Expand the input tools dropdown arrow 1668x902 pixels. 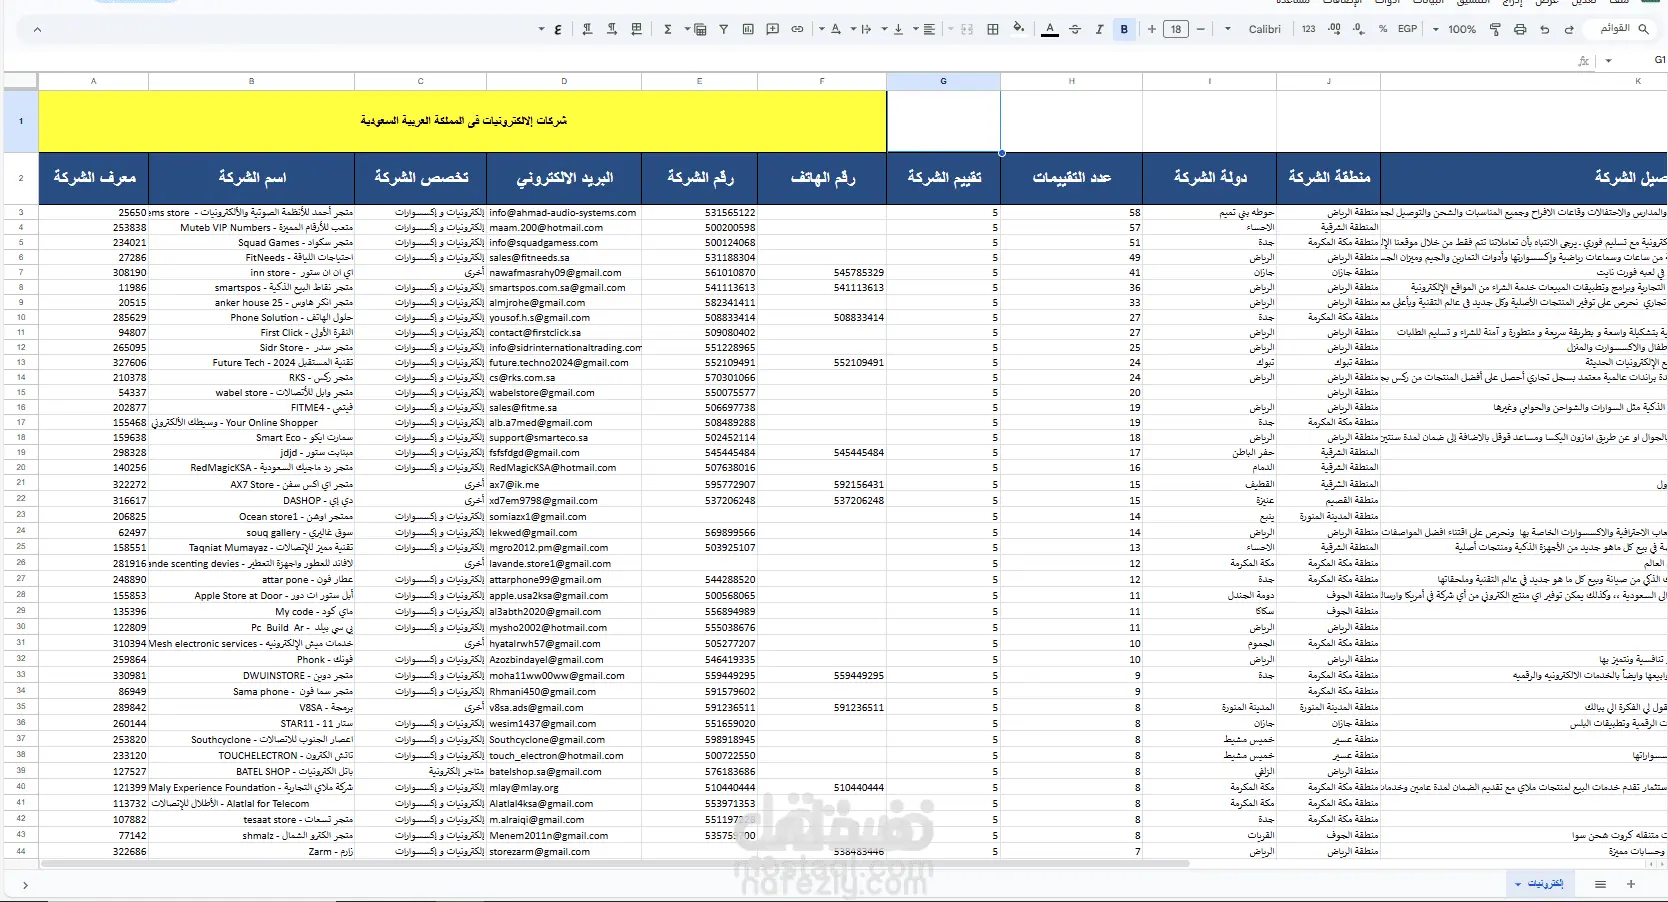click(x=541, y=29)
